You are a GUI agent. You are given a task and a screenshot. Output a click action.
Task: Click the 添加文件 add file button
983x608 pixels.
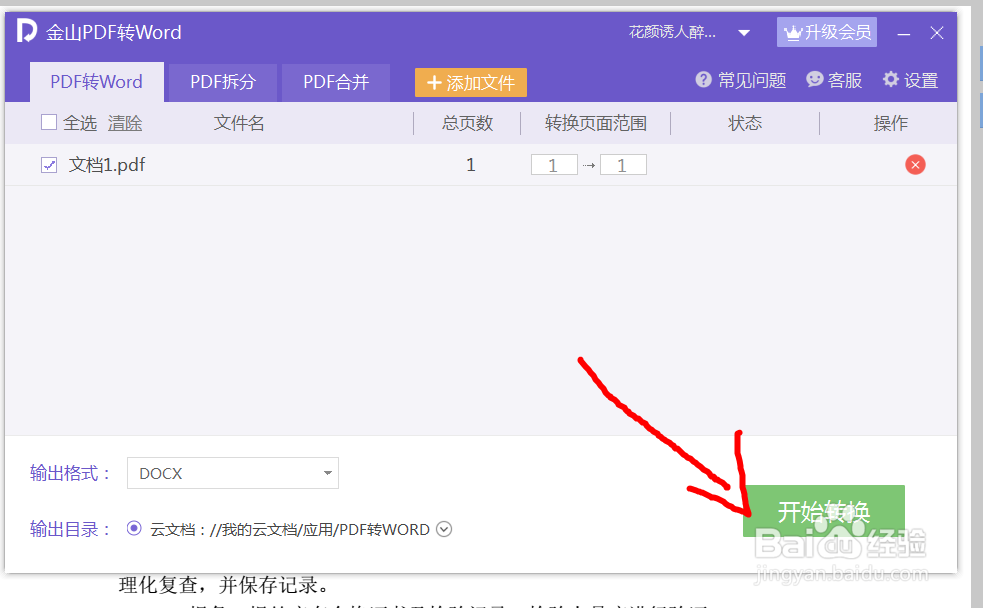coord(471,83)
